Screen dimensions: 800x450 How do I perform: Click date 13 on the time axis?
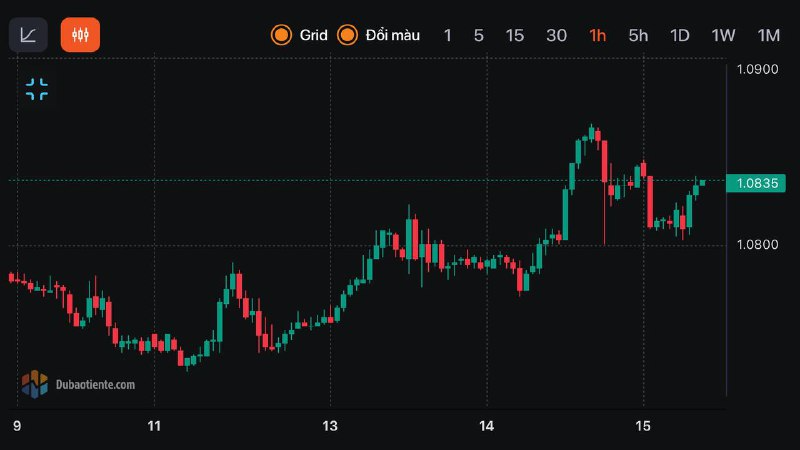(331, 426)
